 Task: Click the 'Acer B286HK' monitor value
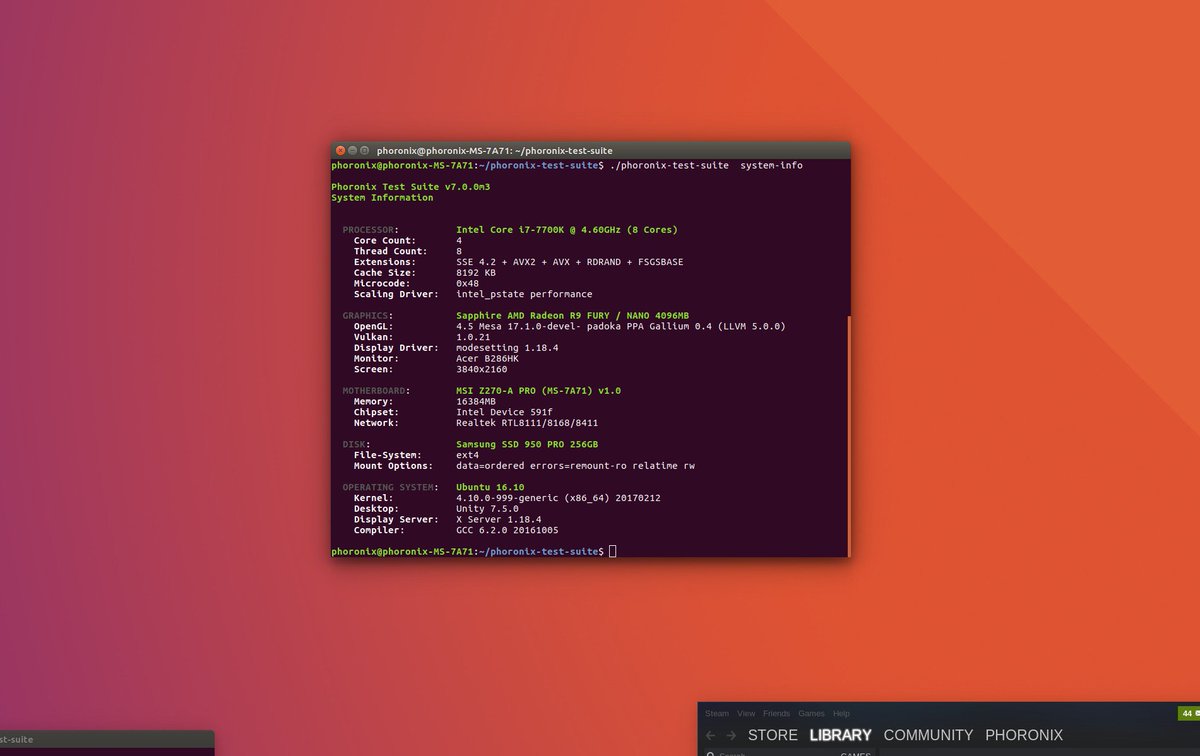487,358
